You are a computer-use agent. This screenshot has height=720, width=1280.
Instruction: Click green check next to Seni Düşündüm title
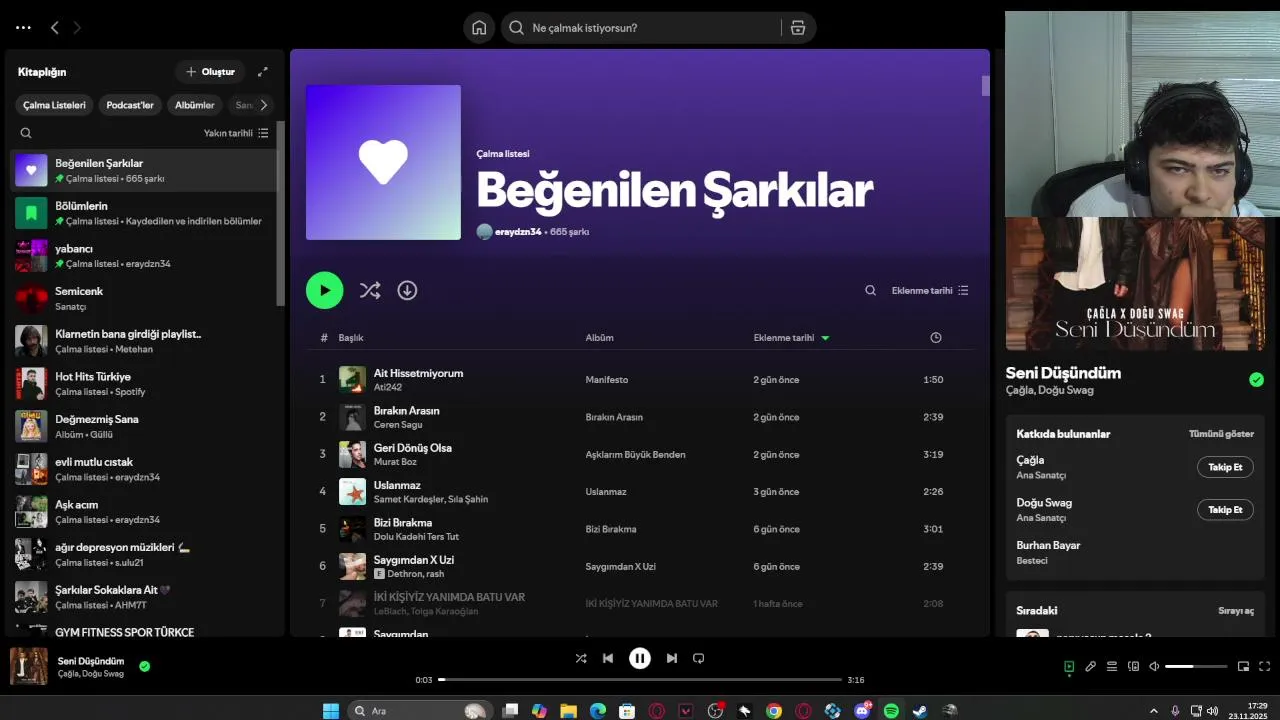[x=1256, y=380]
